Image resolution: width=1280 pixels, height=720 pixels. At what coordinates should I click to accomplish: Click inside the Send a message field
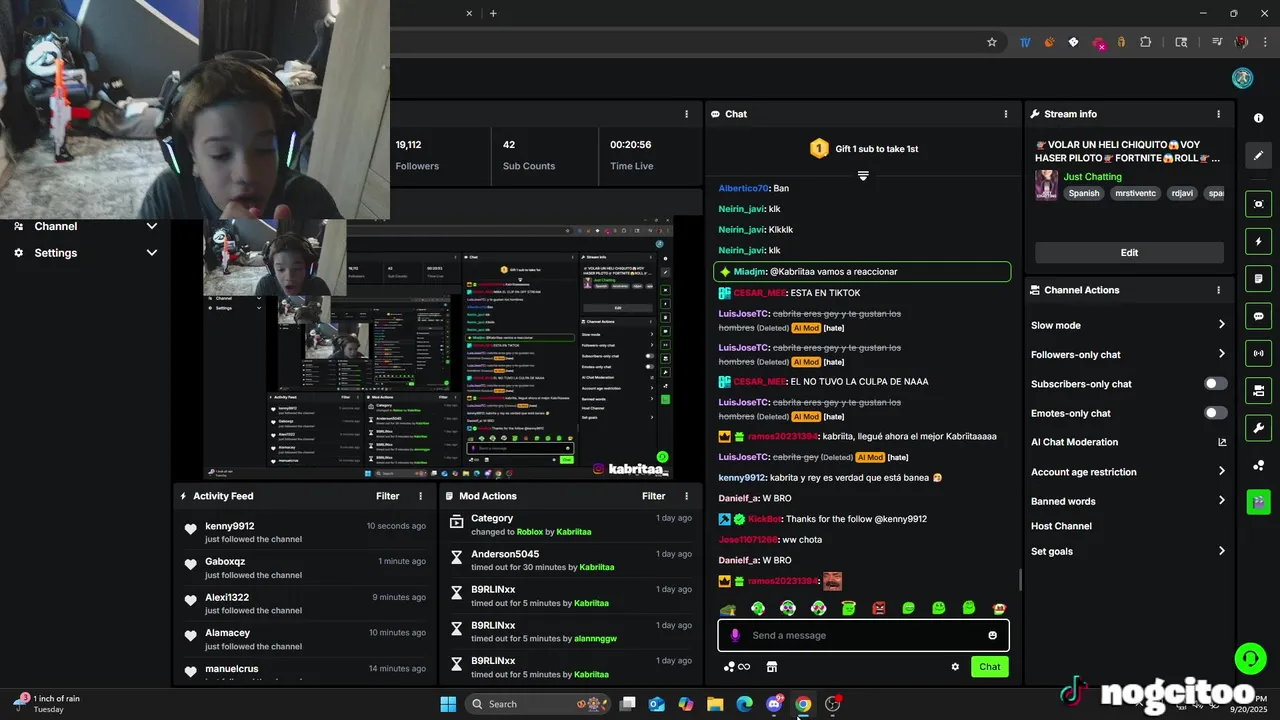(863, 635)
